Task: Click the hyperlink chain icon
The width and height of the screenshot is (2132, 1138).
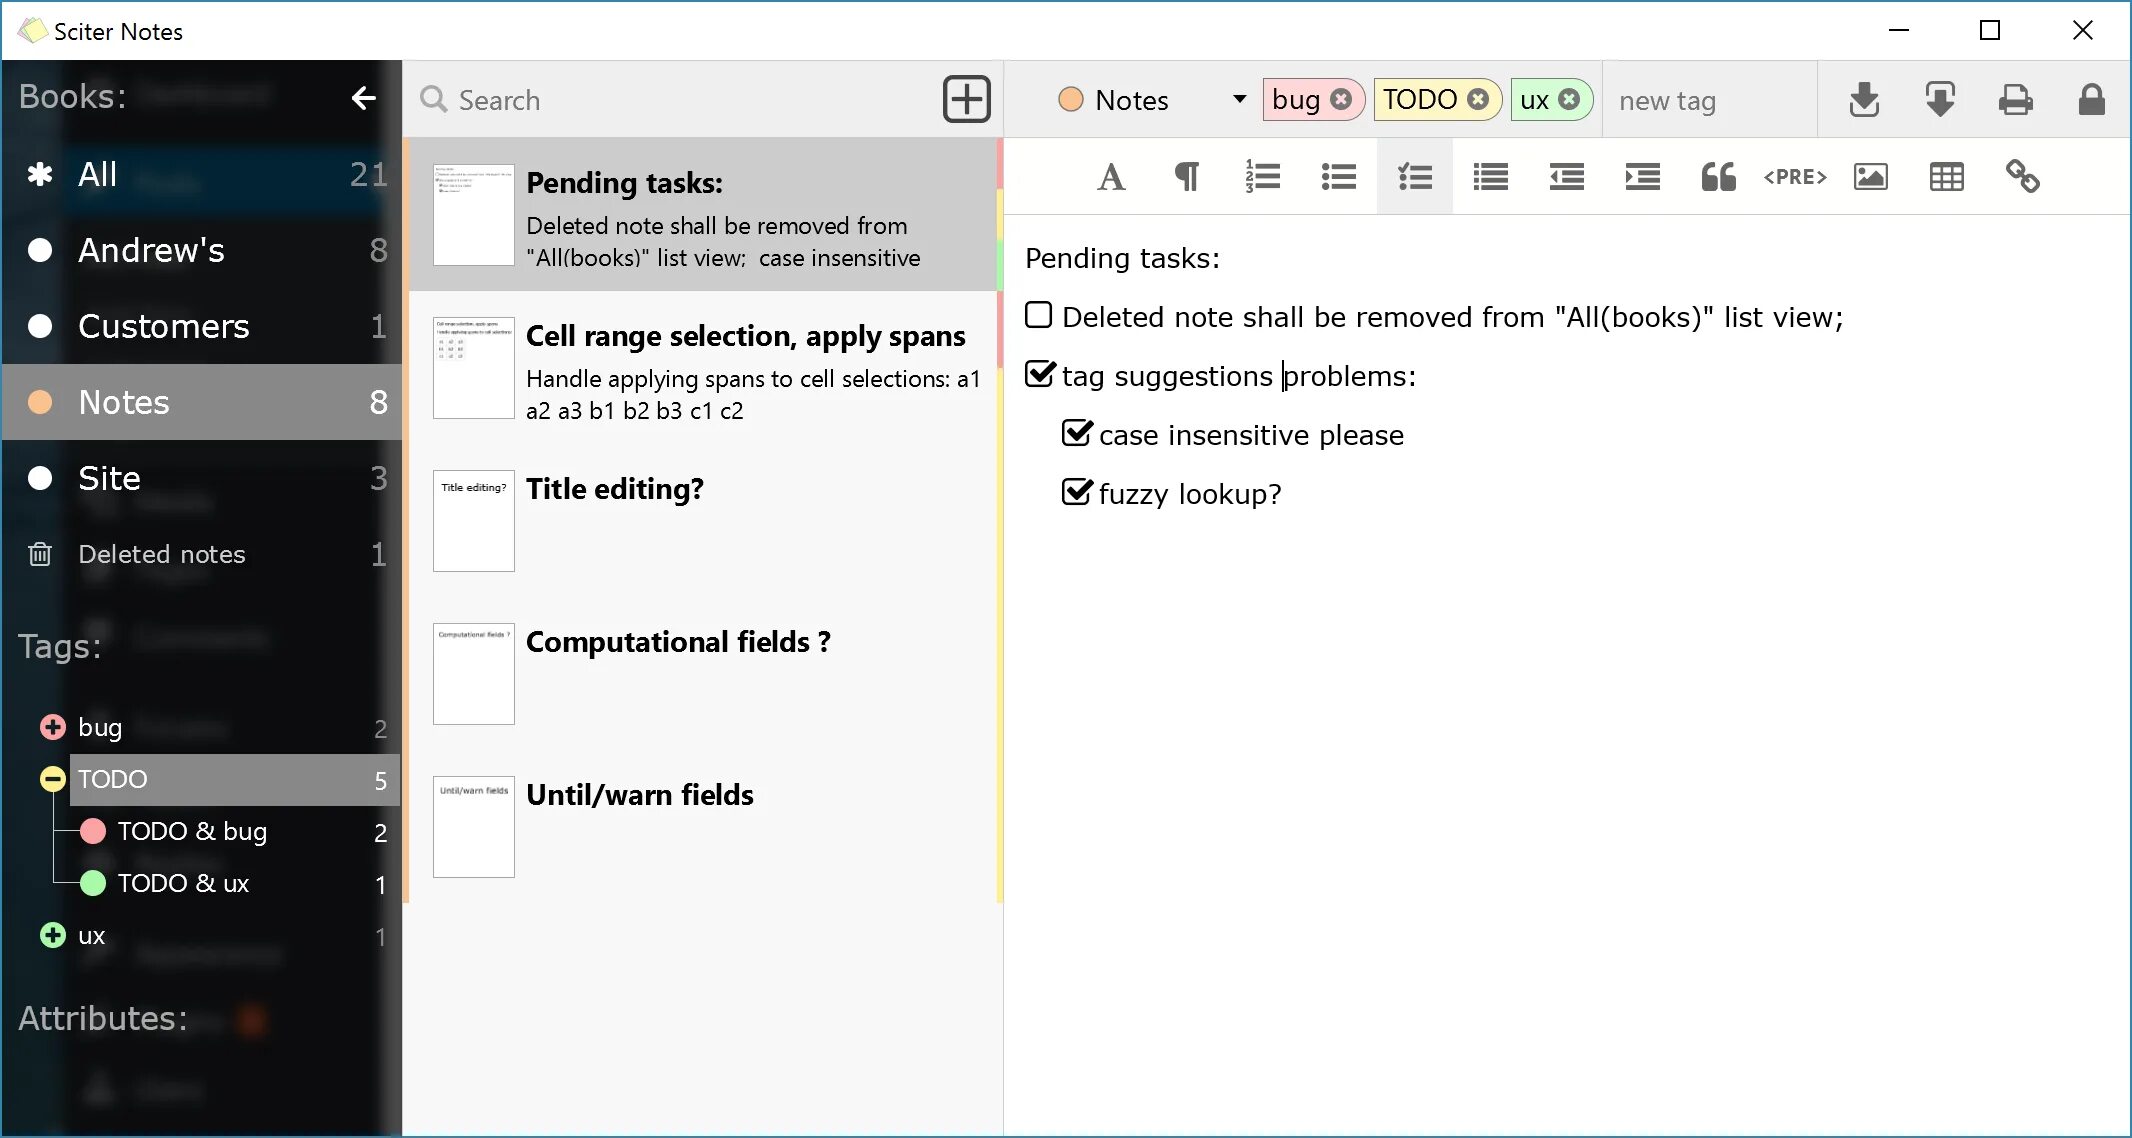Action: [x=2022, y=177]
